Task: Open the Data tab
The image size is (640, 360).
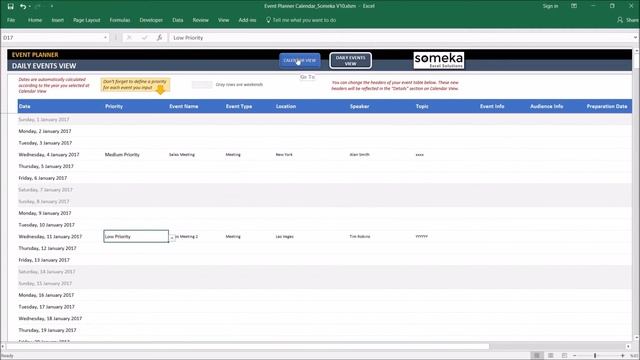Action: (x=178, y=20)
